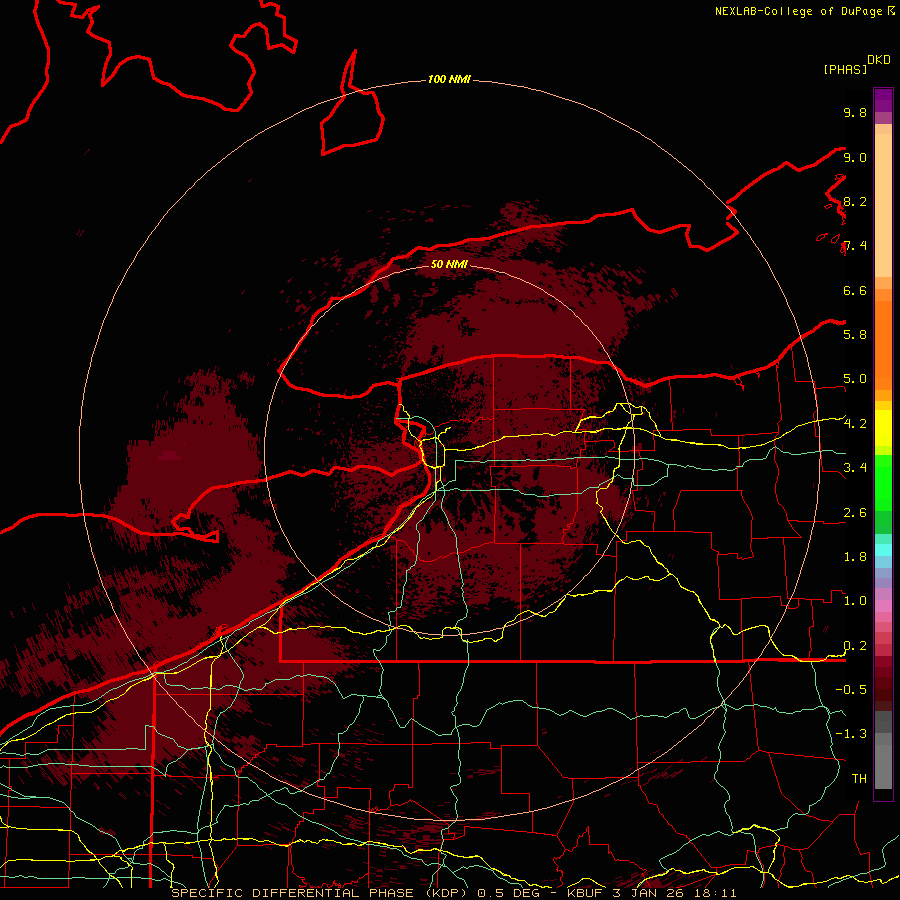Click the KBUF 3 JAN 26 18:11 timestamp
The width and height of the screenshot is (900, 900).
click(651, 893)
